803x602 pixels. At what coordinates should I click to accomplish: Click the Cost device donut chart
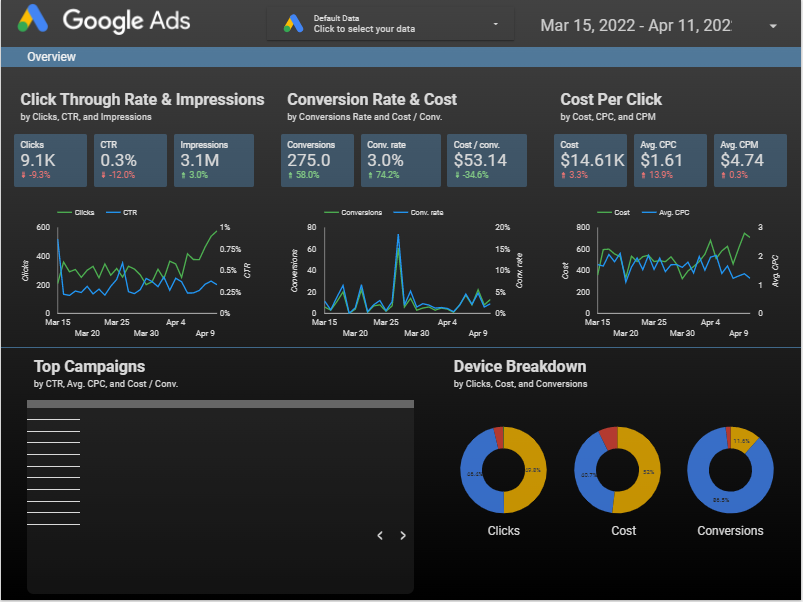coord(618,470)
